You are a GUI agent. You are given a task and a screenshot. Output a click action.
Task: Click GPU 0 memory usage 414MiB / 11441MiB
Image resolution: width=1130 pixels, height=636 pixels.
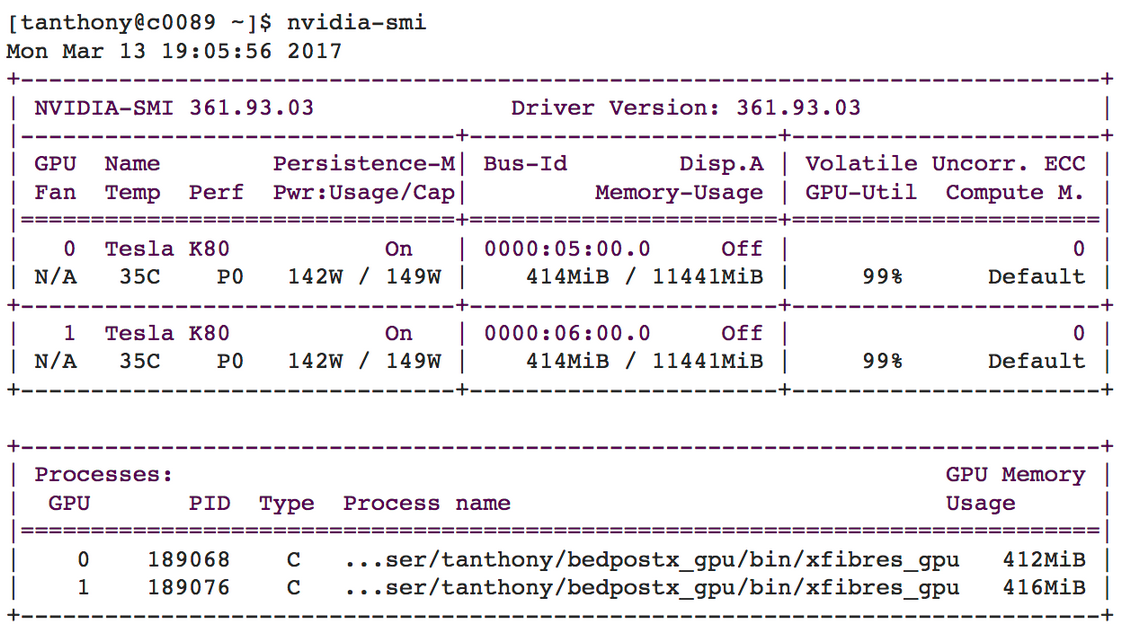tap(644, 277)
